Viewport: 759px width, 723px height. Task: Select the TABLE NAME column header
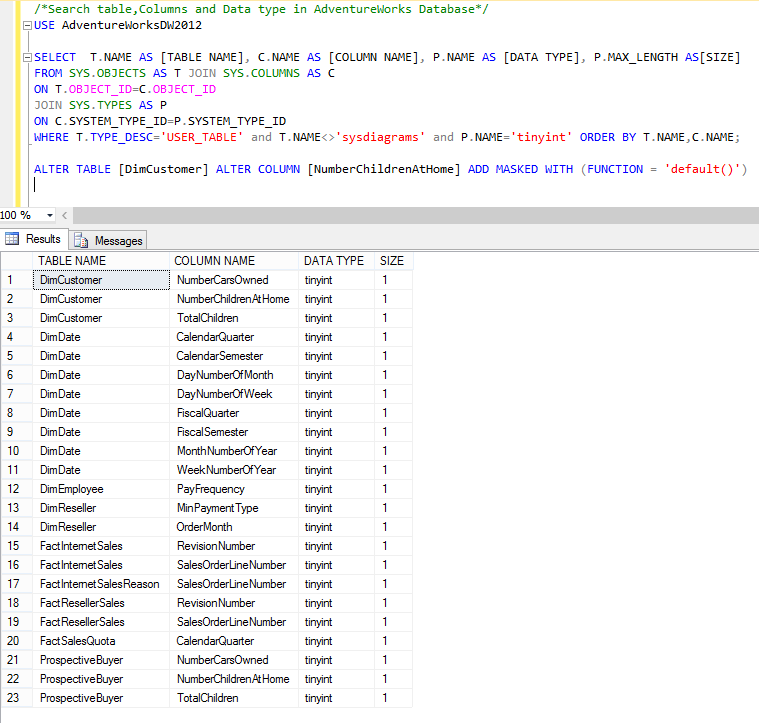tap(101, 261)
